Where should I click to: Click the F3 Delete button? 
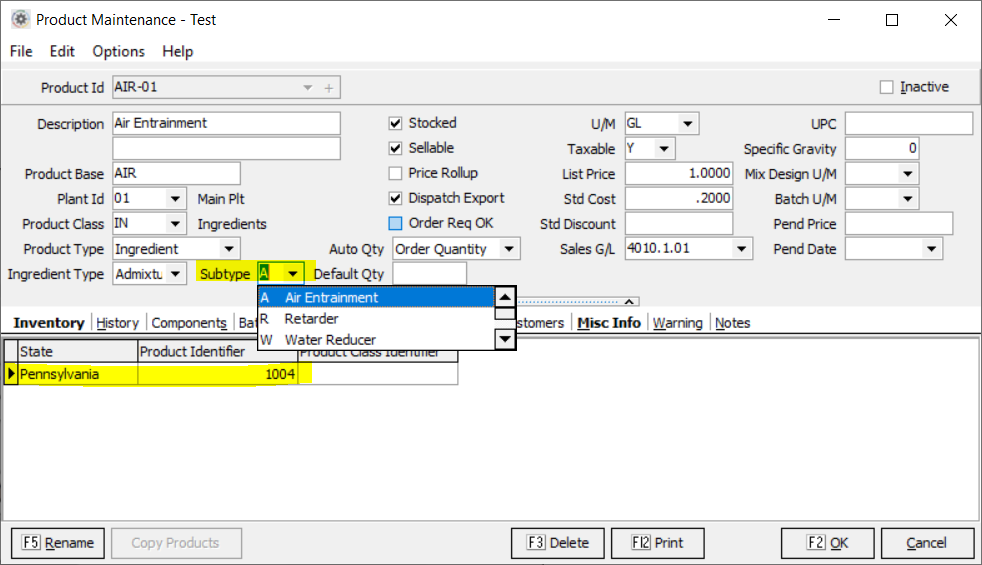(x=556, y=543)
